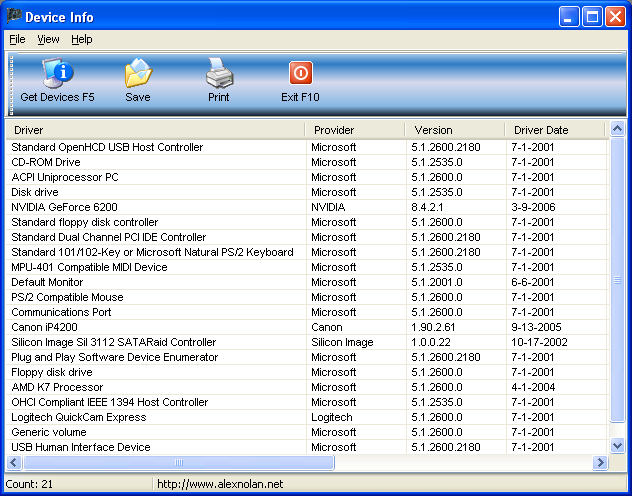The width and height of the screenshot is (632, 496).
Task: Select the USB Human Interface Device row
Action: click(x=306, y=447)
